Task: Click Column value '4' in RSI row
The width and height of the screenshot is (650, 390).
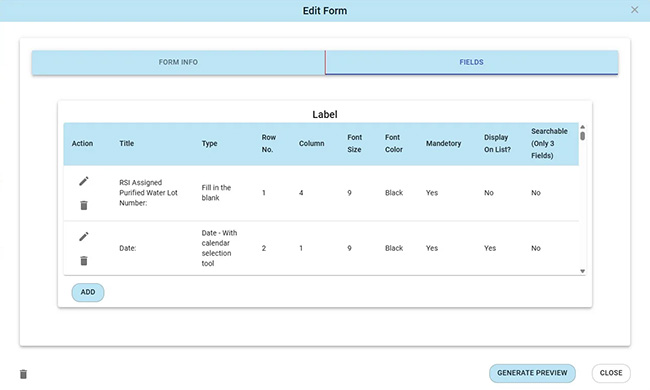Action: pyautogui.click(x=301, y=193)
